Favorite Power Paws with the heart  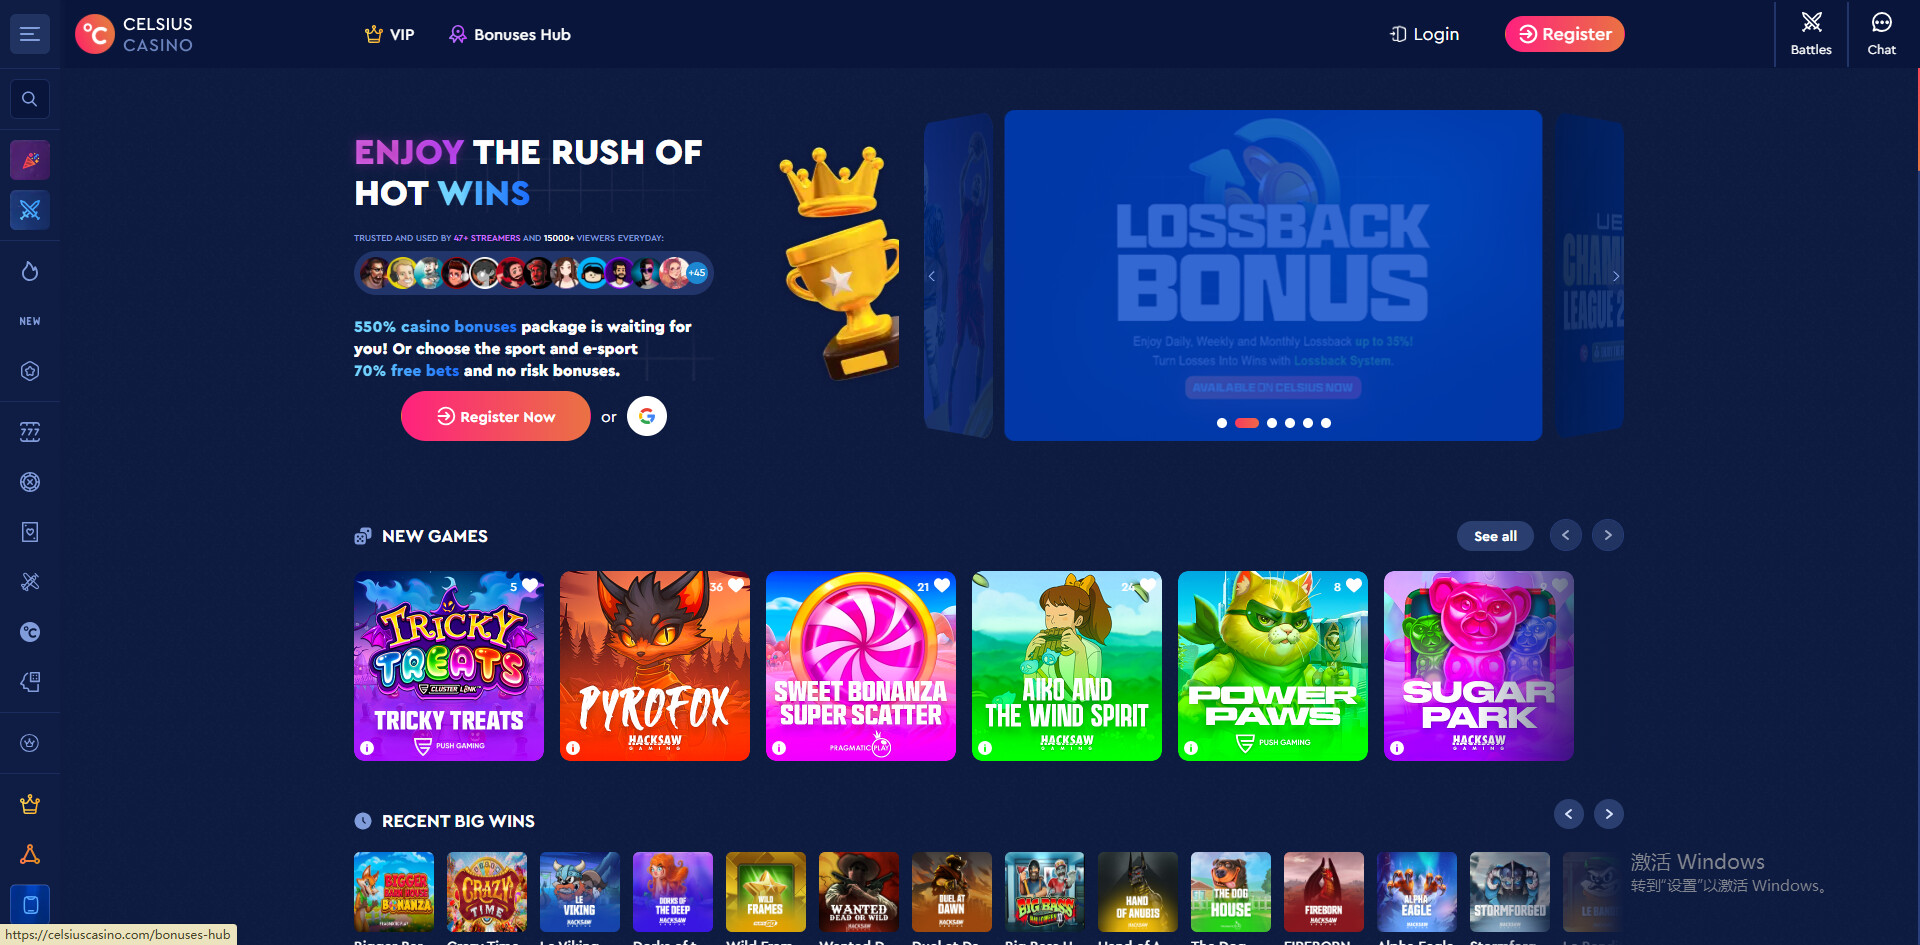[1354, 586]
